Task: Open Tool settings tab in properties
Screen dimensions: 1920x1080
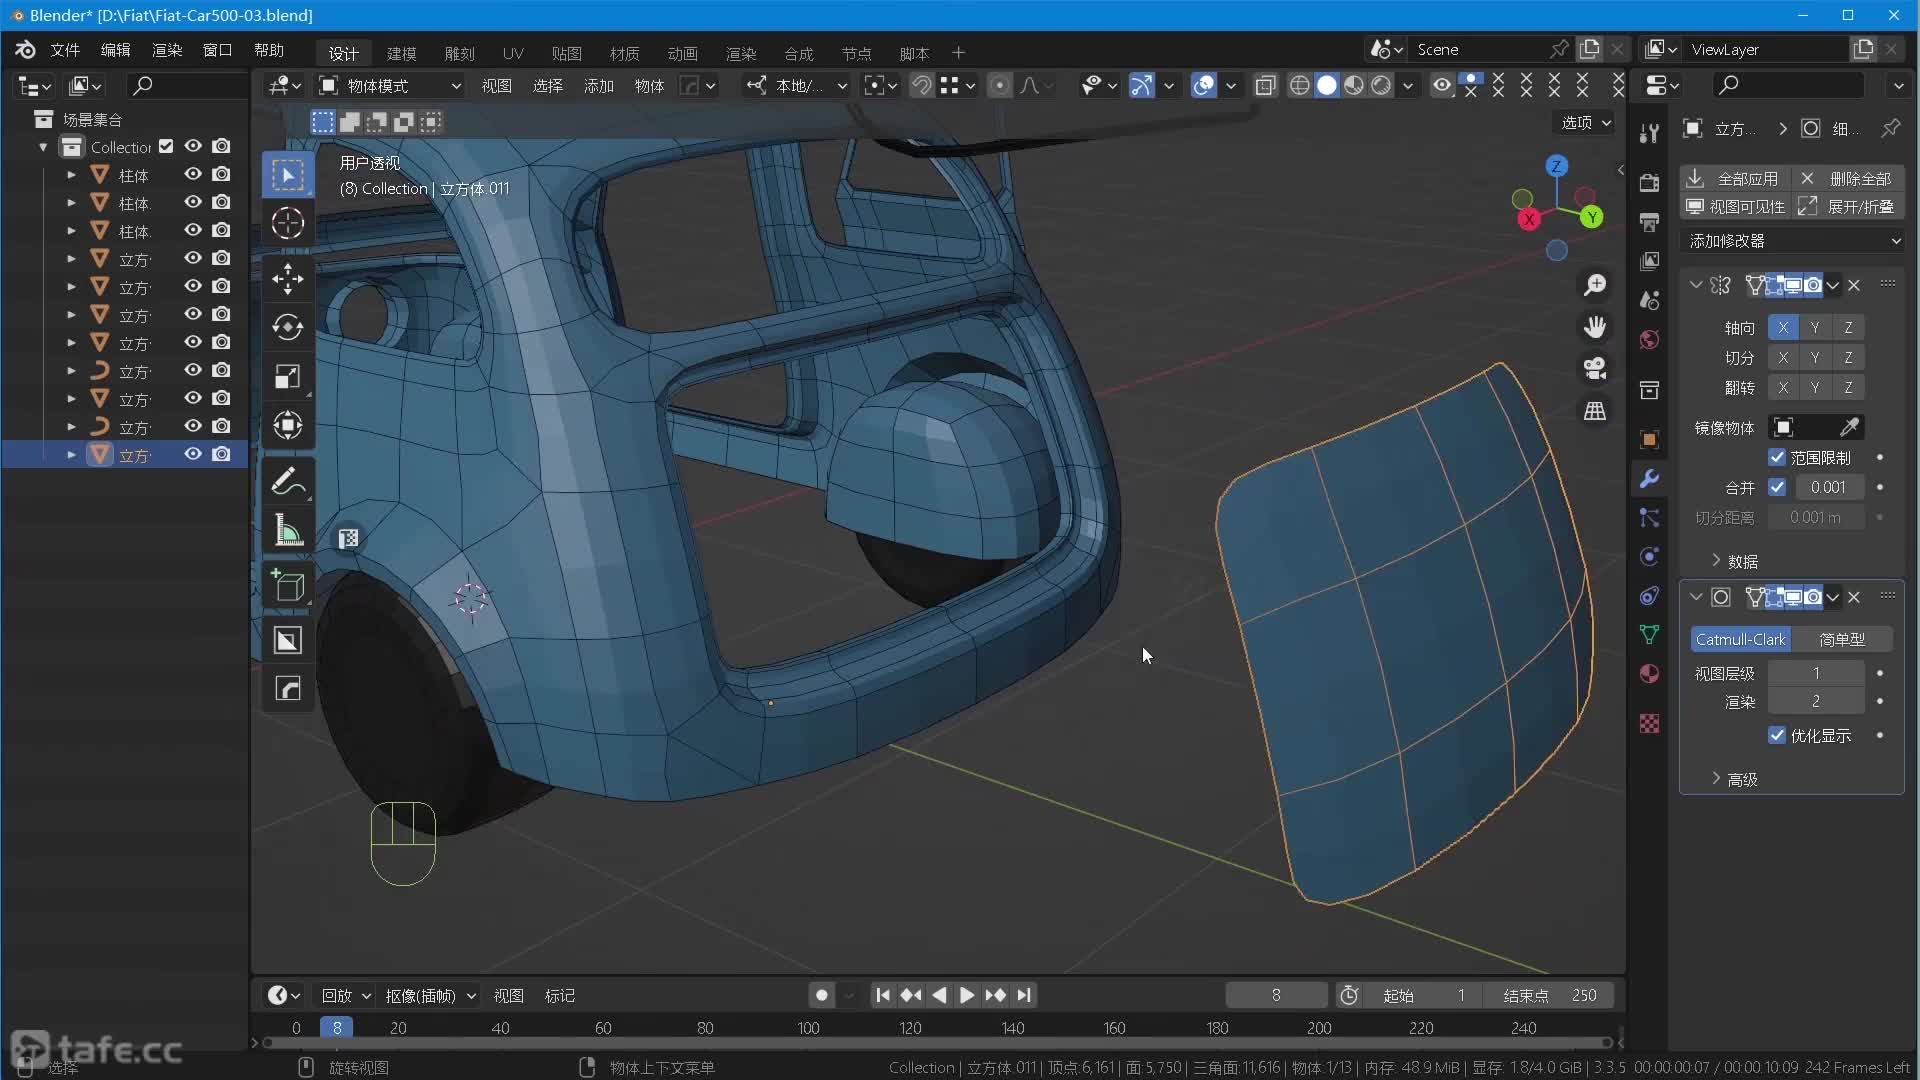Action: (1650, 133)
